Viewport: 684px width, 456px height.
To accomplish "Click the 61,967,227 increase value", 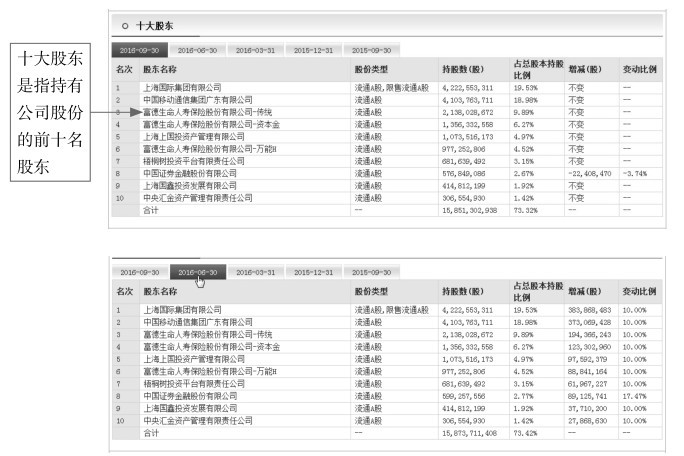I will (x=587, y=384).
